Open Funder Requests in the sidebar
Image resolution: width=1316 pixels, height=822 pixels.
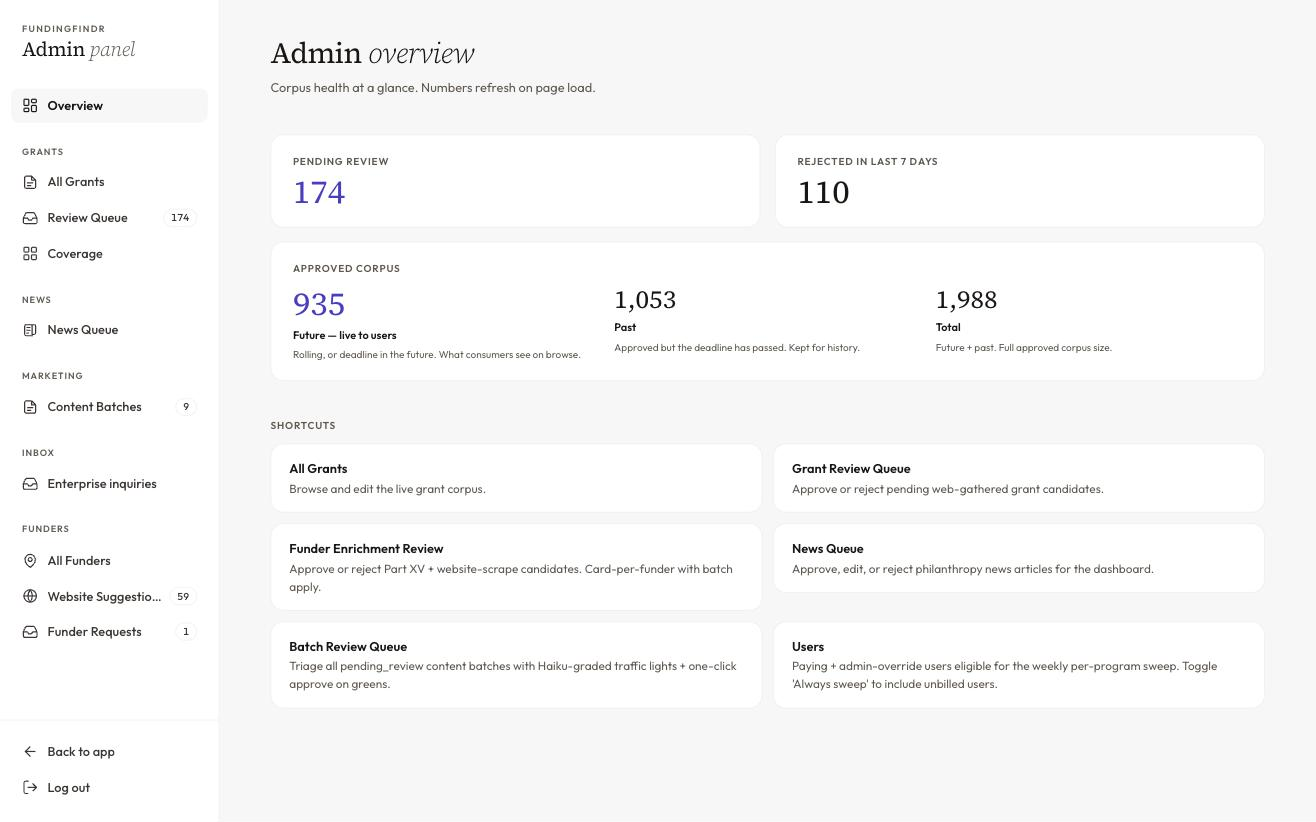[109, 632]
